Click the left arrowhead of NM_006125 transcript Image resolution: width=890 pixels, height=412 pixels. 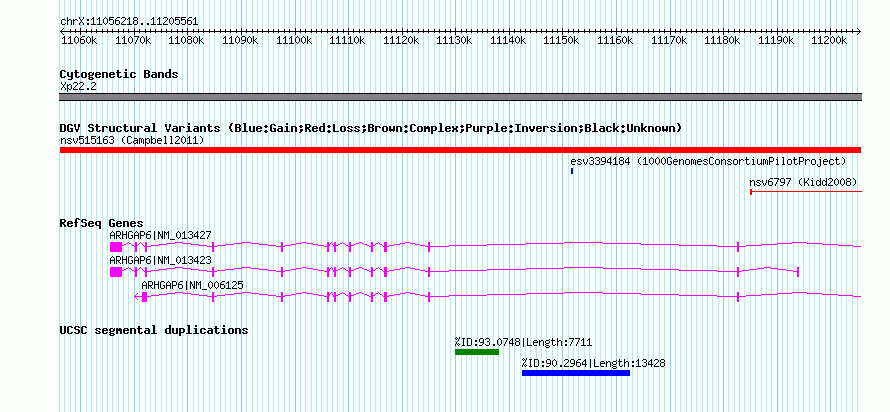(x=137, y=297)
